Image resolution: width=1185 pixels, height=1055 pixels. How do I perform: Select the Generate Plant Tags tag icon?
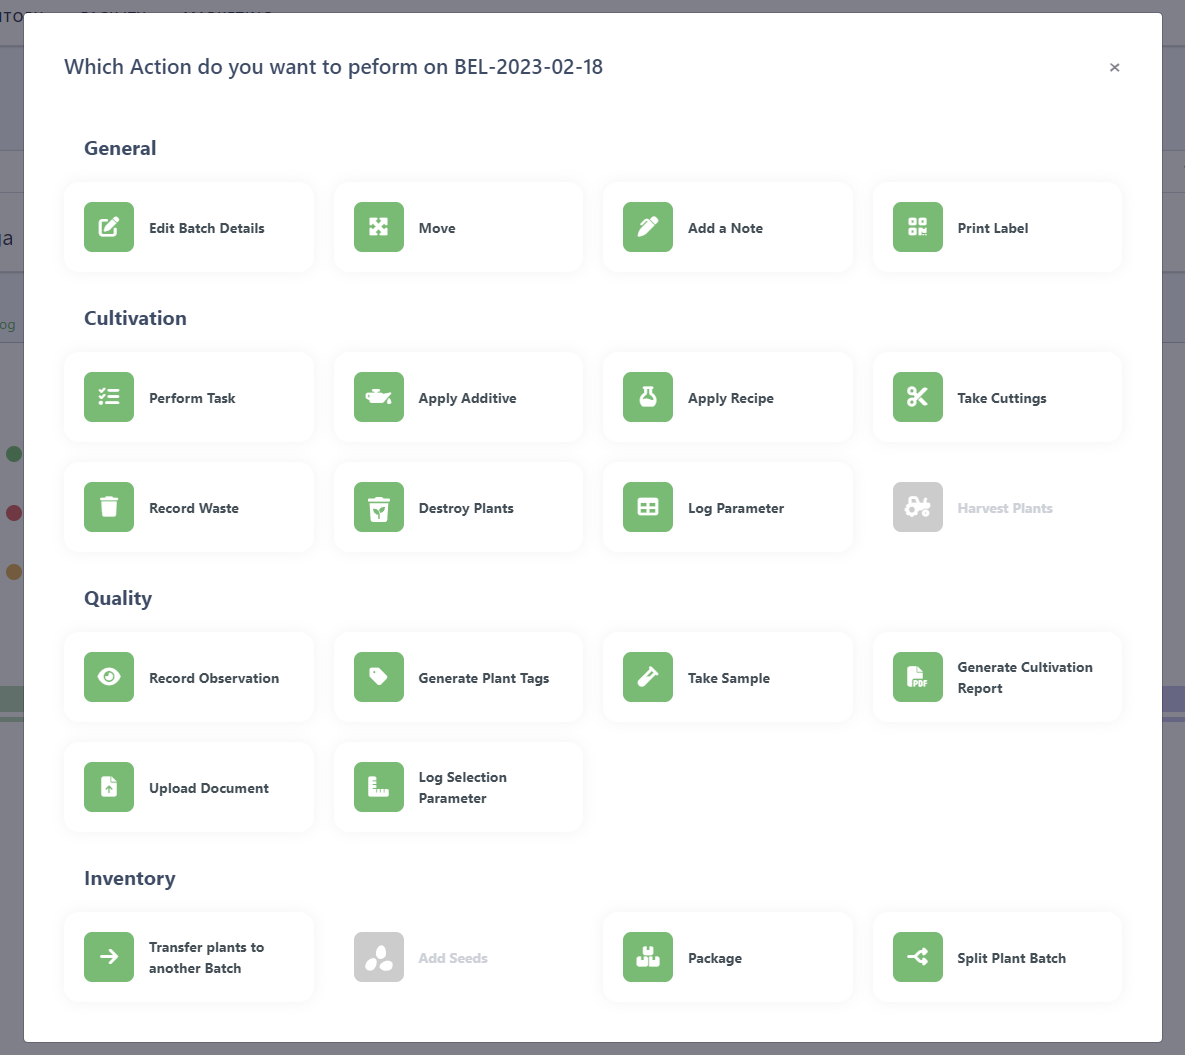pos(378,677)
